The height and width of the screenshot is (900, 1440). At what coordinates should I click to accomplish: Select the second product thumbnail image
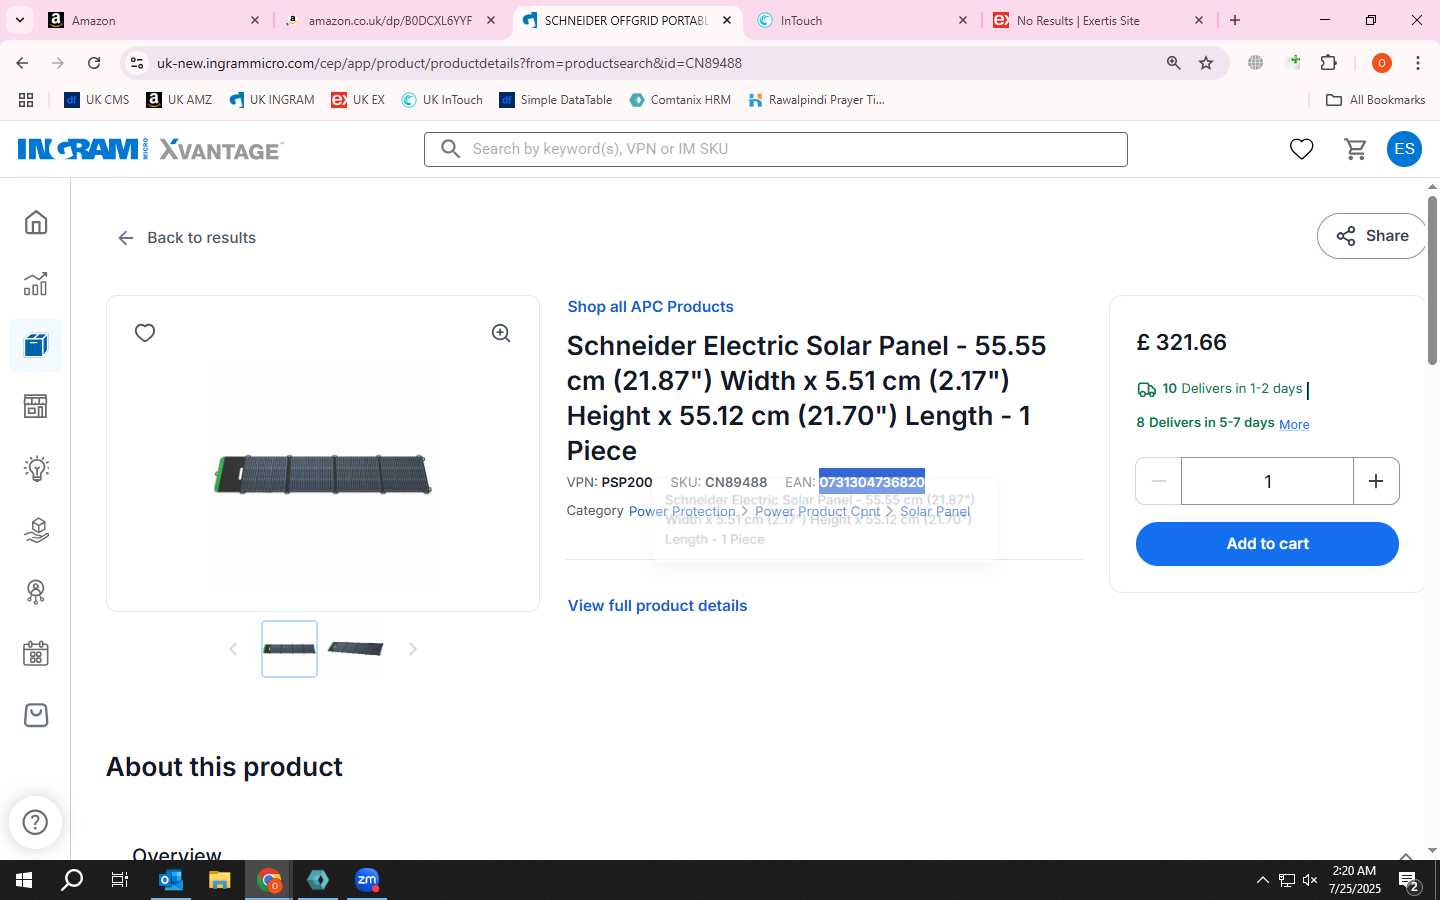355,649
